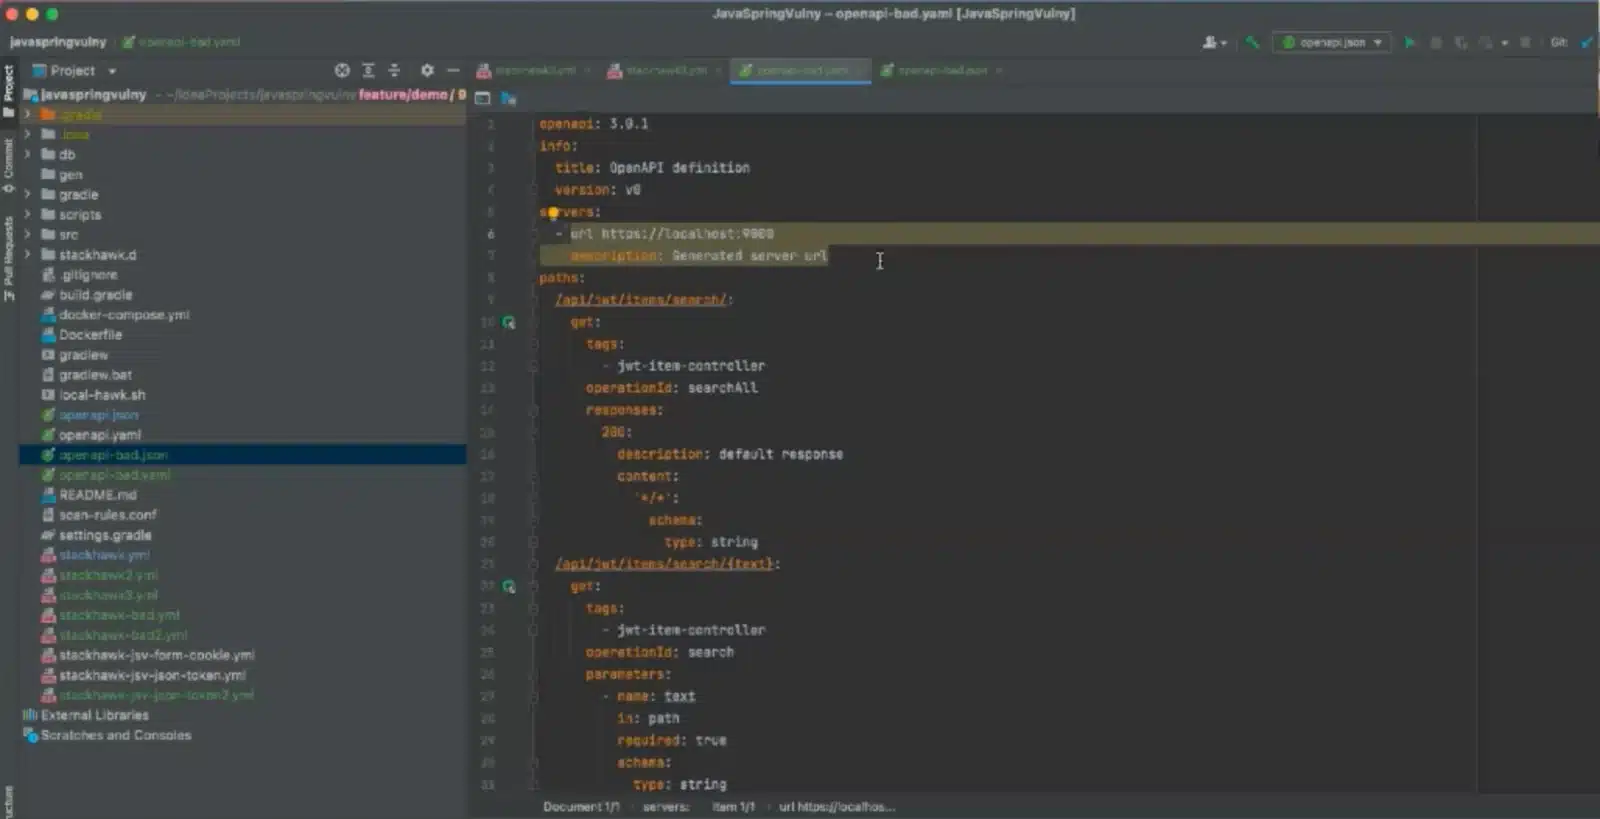Open Project panel gear settings
This screenshot has height=819, width=1600.
pyautogui.click(x=427, y=71)
